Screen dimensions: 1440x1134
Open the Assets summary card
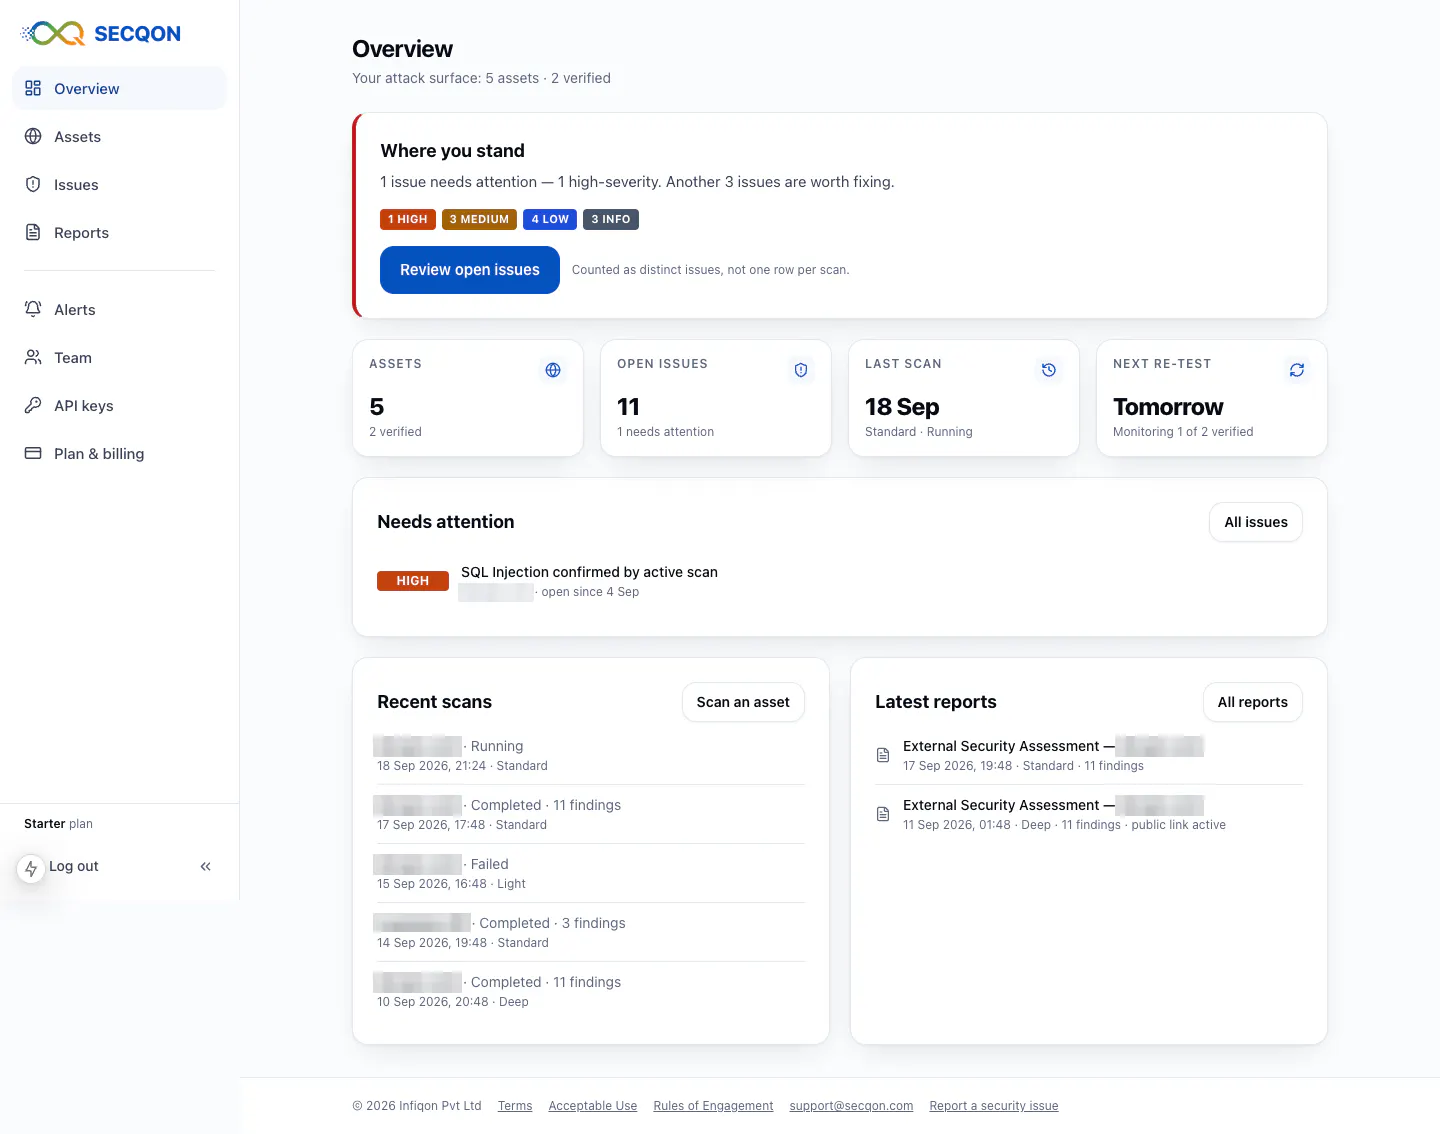(x=468, y=398)
